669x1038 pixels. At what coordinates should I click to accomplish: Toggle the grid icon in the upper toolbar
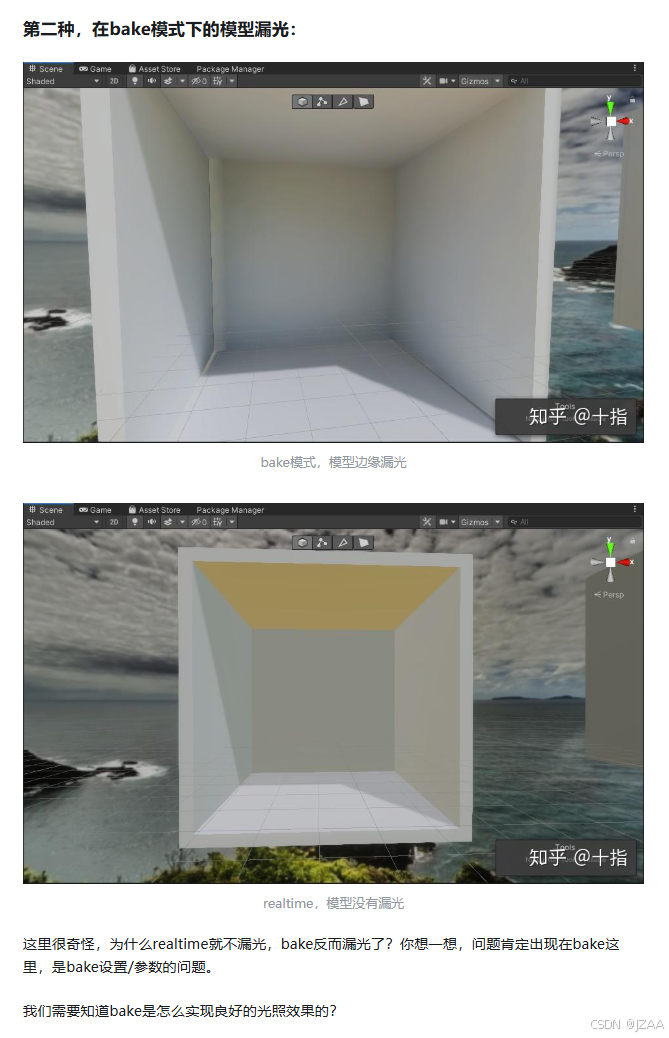[x=217, y=81]
